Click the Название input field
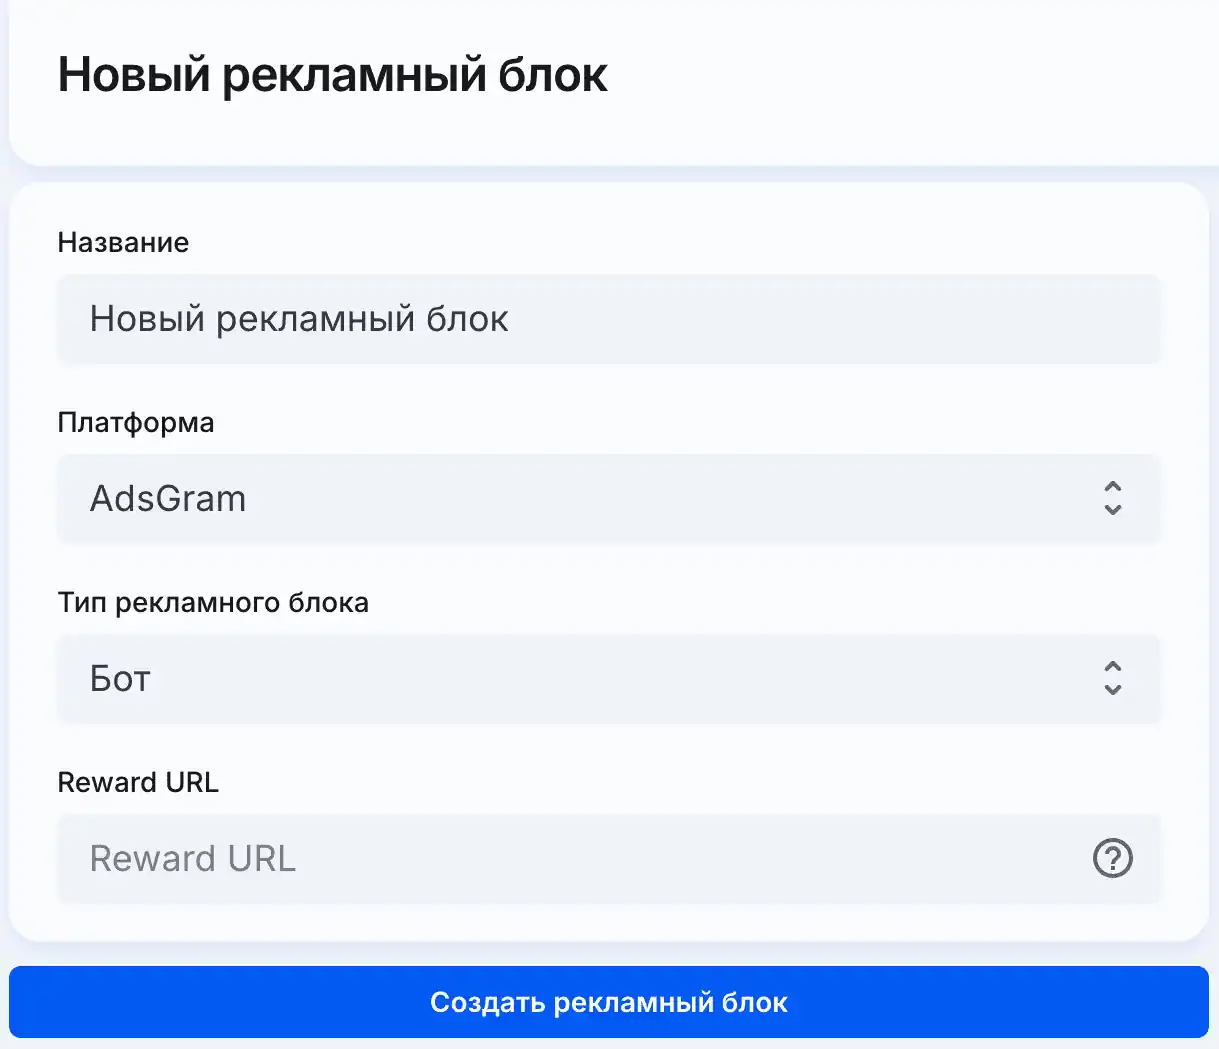The image size is (1219, 1049). click(609, 319)
